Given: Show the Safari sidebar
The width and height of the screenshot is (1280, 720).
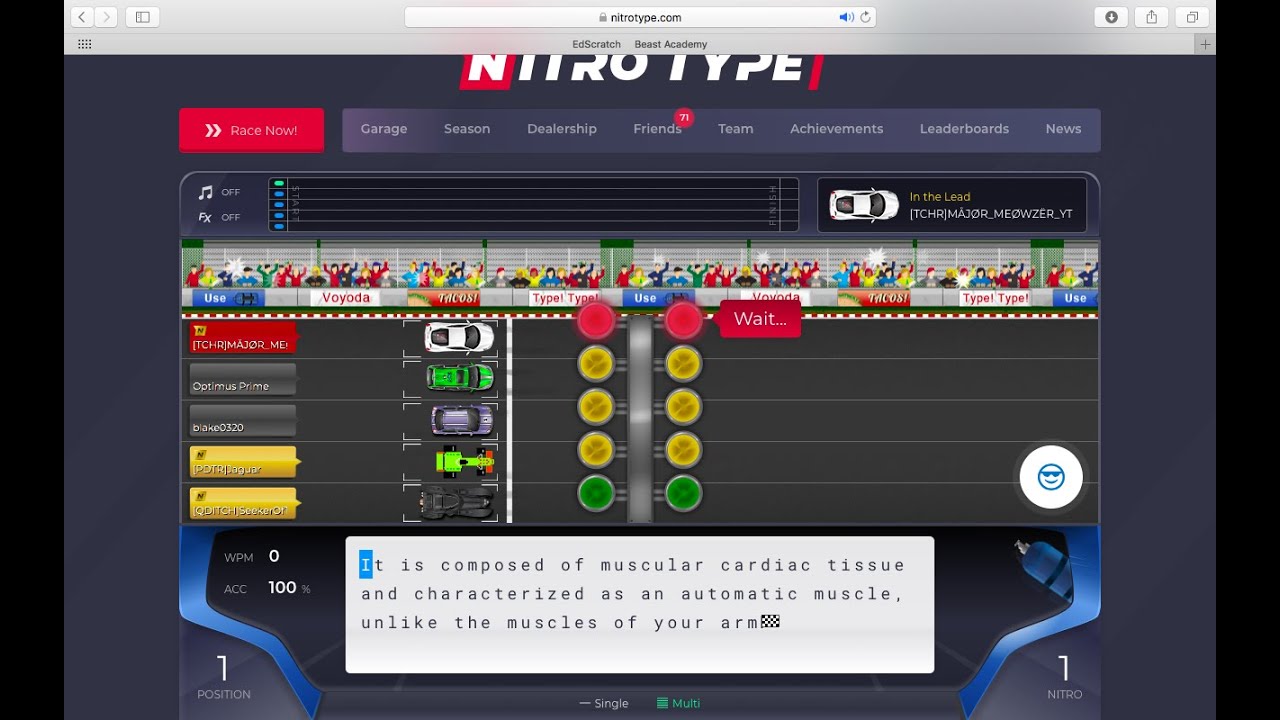Looking at the screenshot, I should click(x=142, y=17).
